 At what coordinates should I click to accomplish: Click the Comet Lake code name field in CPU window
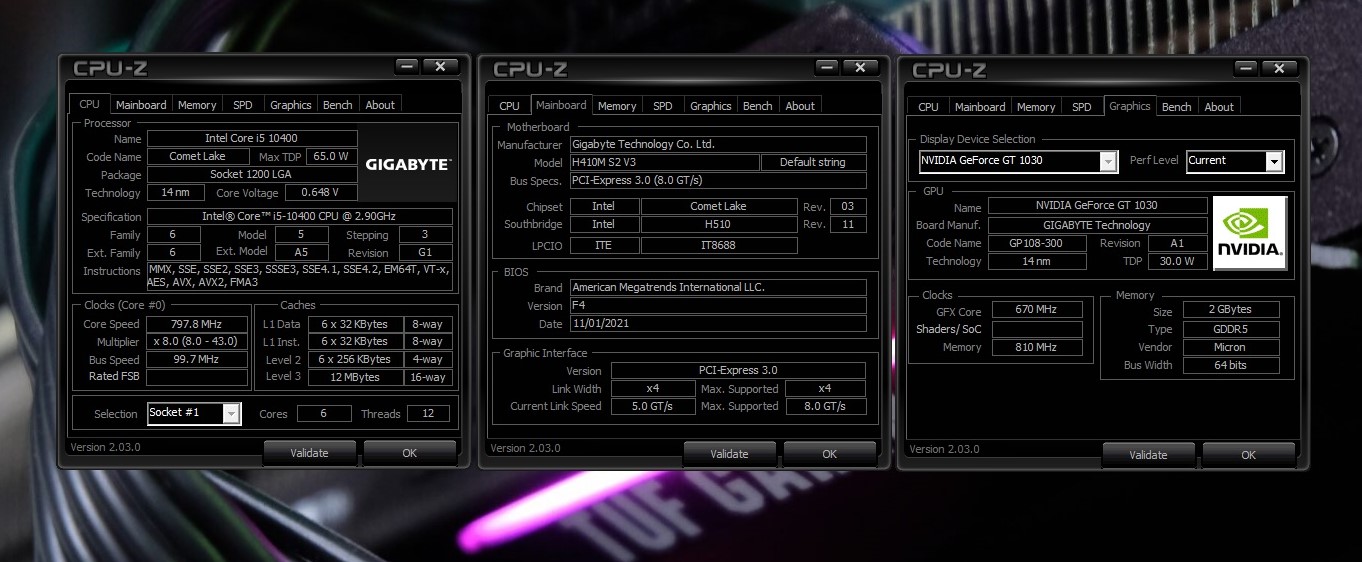pos(198,157)
